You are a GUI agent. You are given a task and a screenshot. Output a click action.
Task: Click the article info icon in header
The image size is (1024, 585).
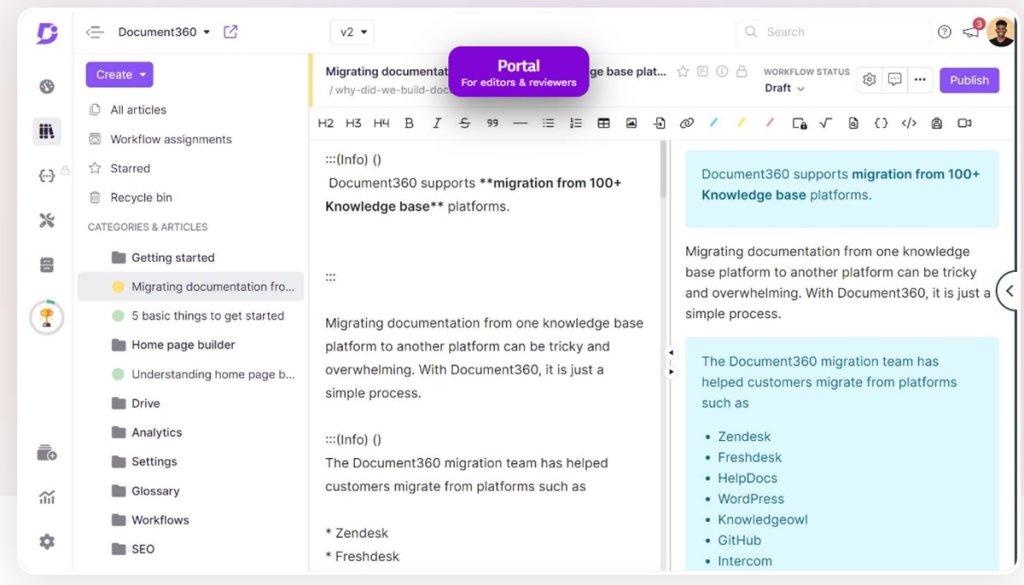click(722, 71)
